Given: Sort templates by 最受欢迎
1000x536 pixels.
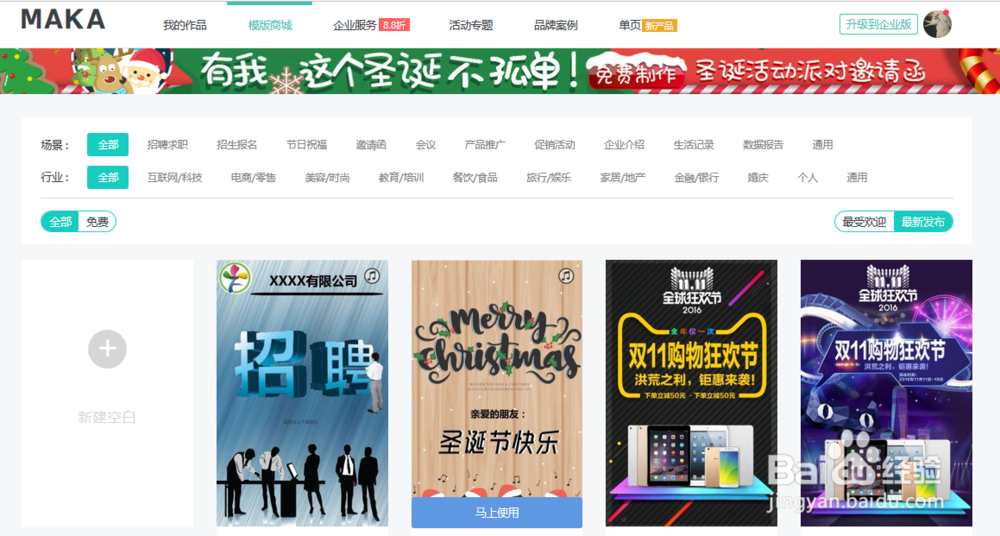Looking at the screenshot, I should pyautogui.click(x=864, y=221).
